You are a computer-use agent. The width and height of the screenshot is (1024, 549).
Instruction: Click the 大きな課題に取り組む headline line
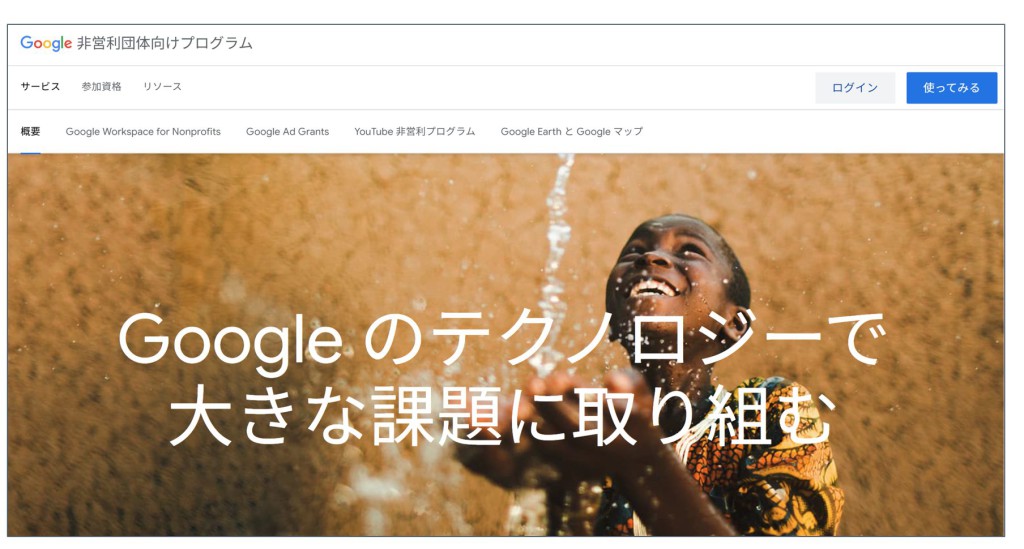tap(502, 416)
